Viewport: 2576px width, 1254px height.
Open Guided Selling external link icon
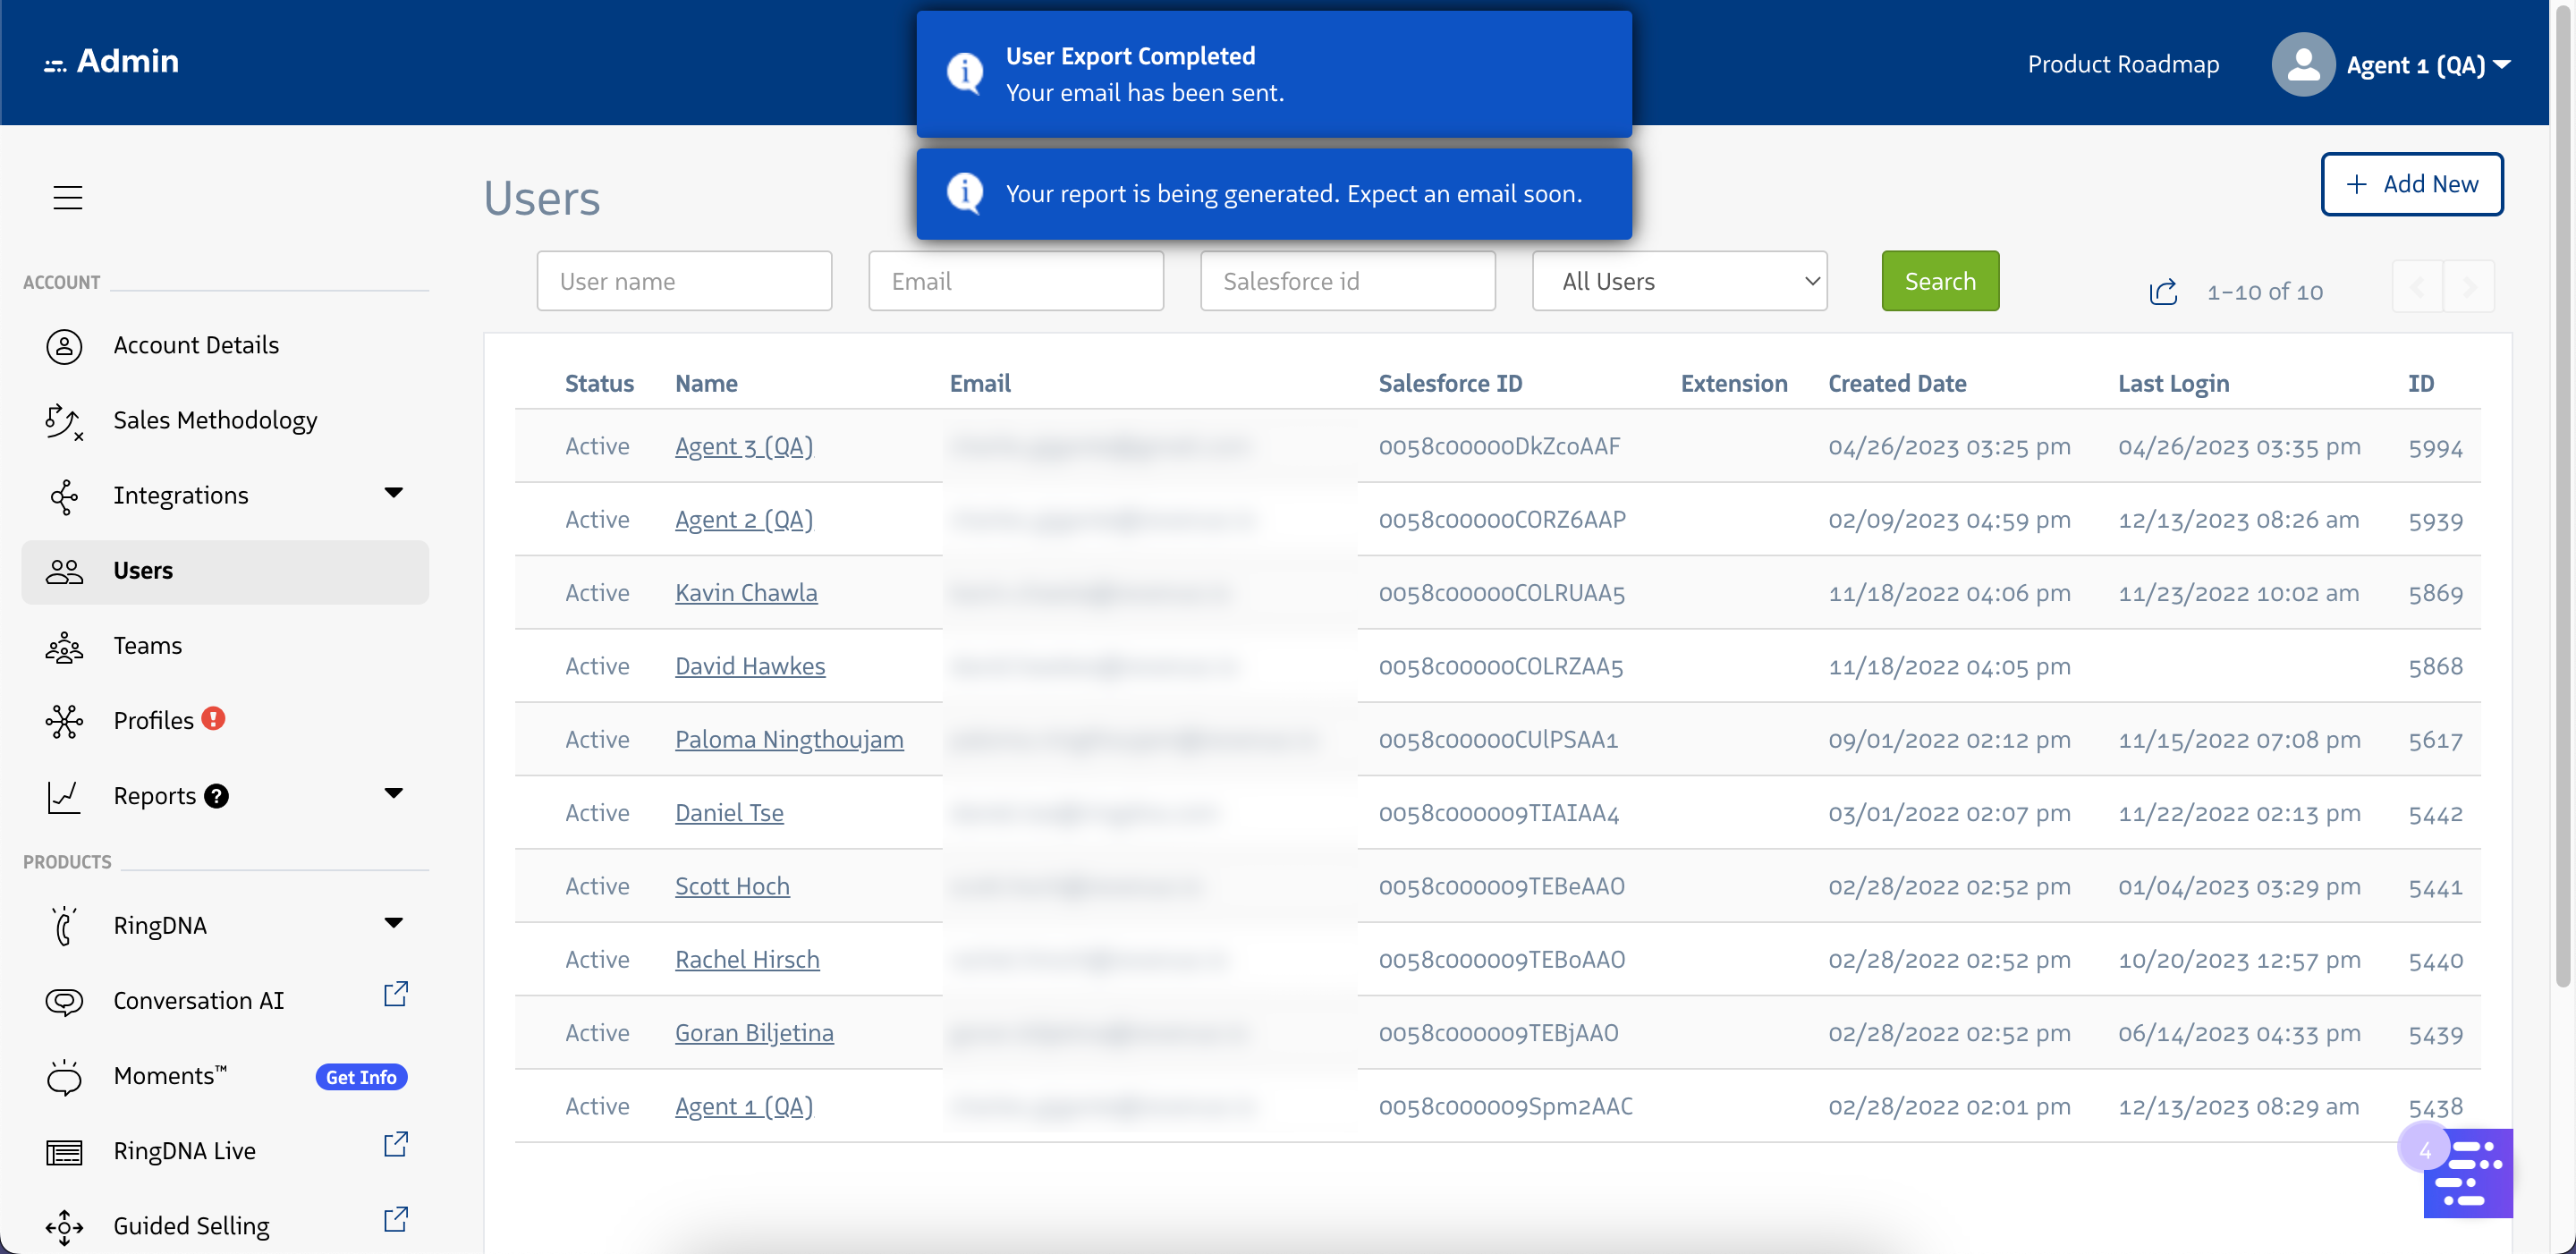(396, 1219)
